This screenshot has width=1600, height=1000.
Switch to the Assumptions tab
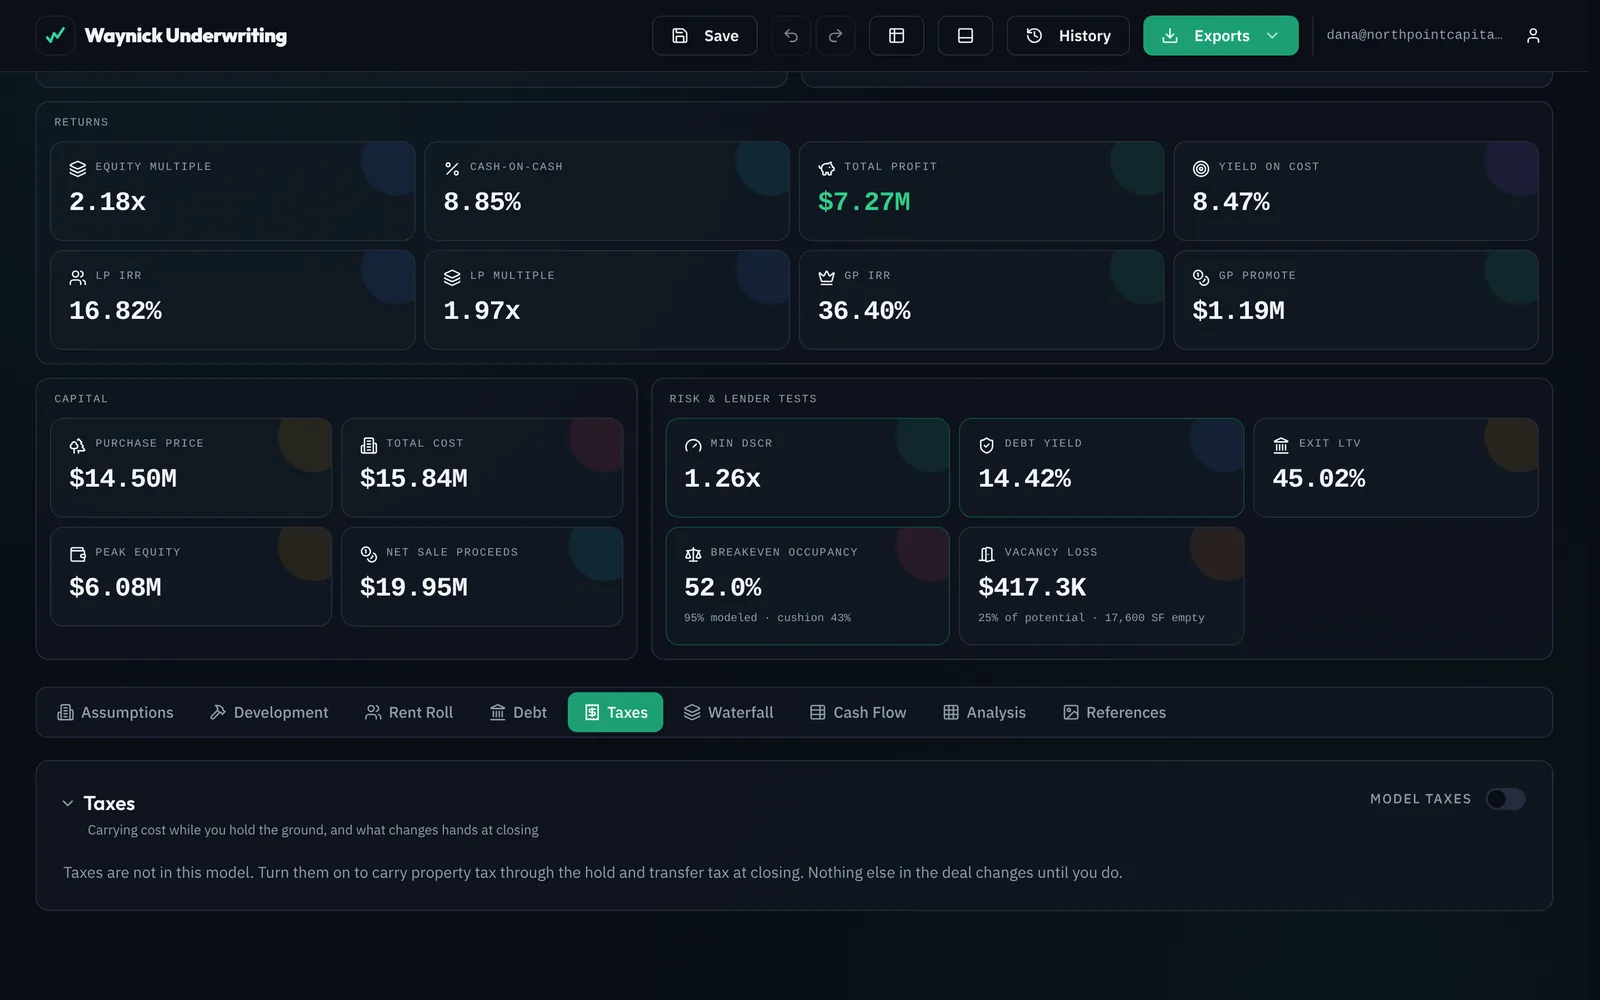116,712
